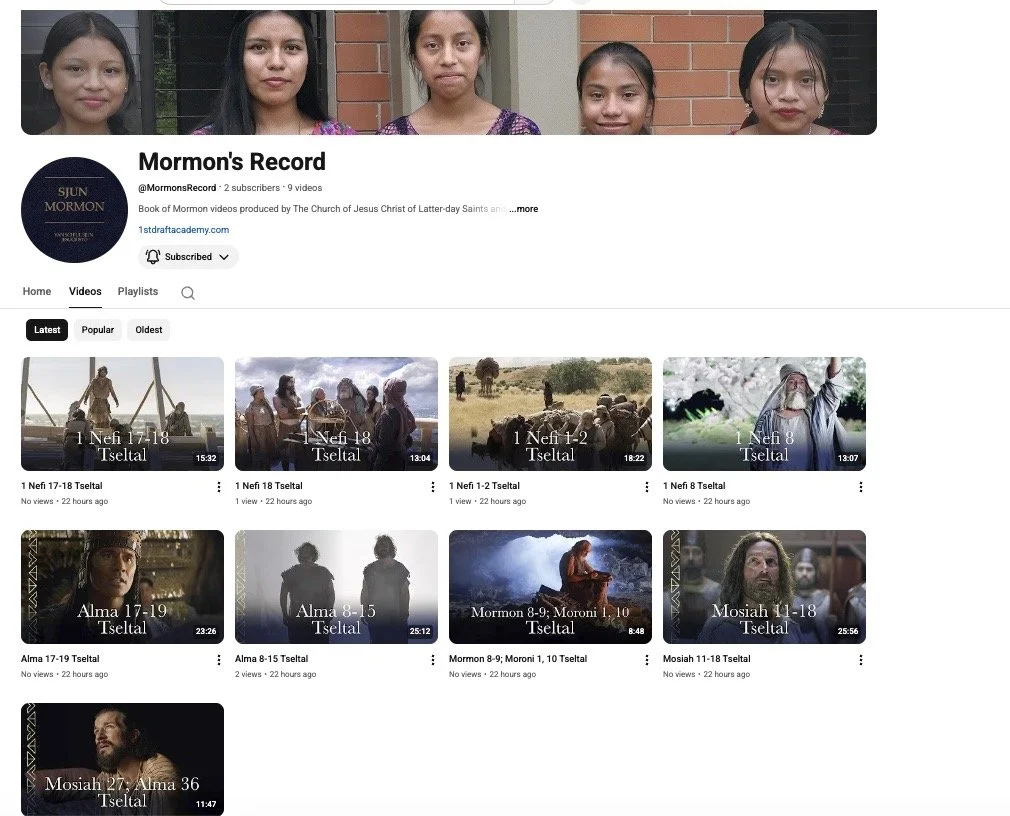
Task: Open 1 Nefi 8 Tseltal title link
Action: (x=694, y=486)
